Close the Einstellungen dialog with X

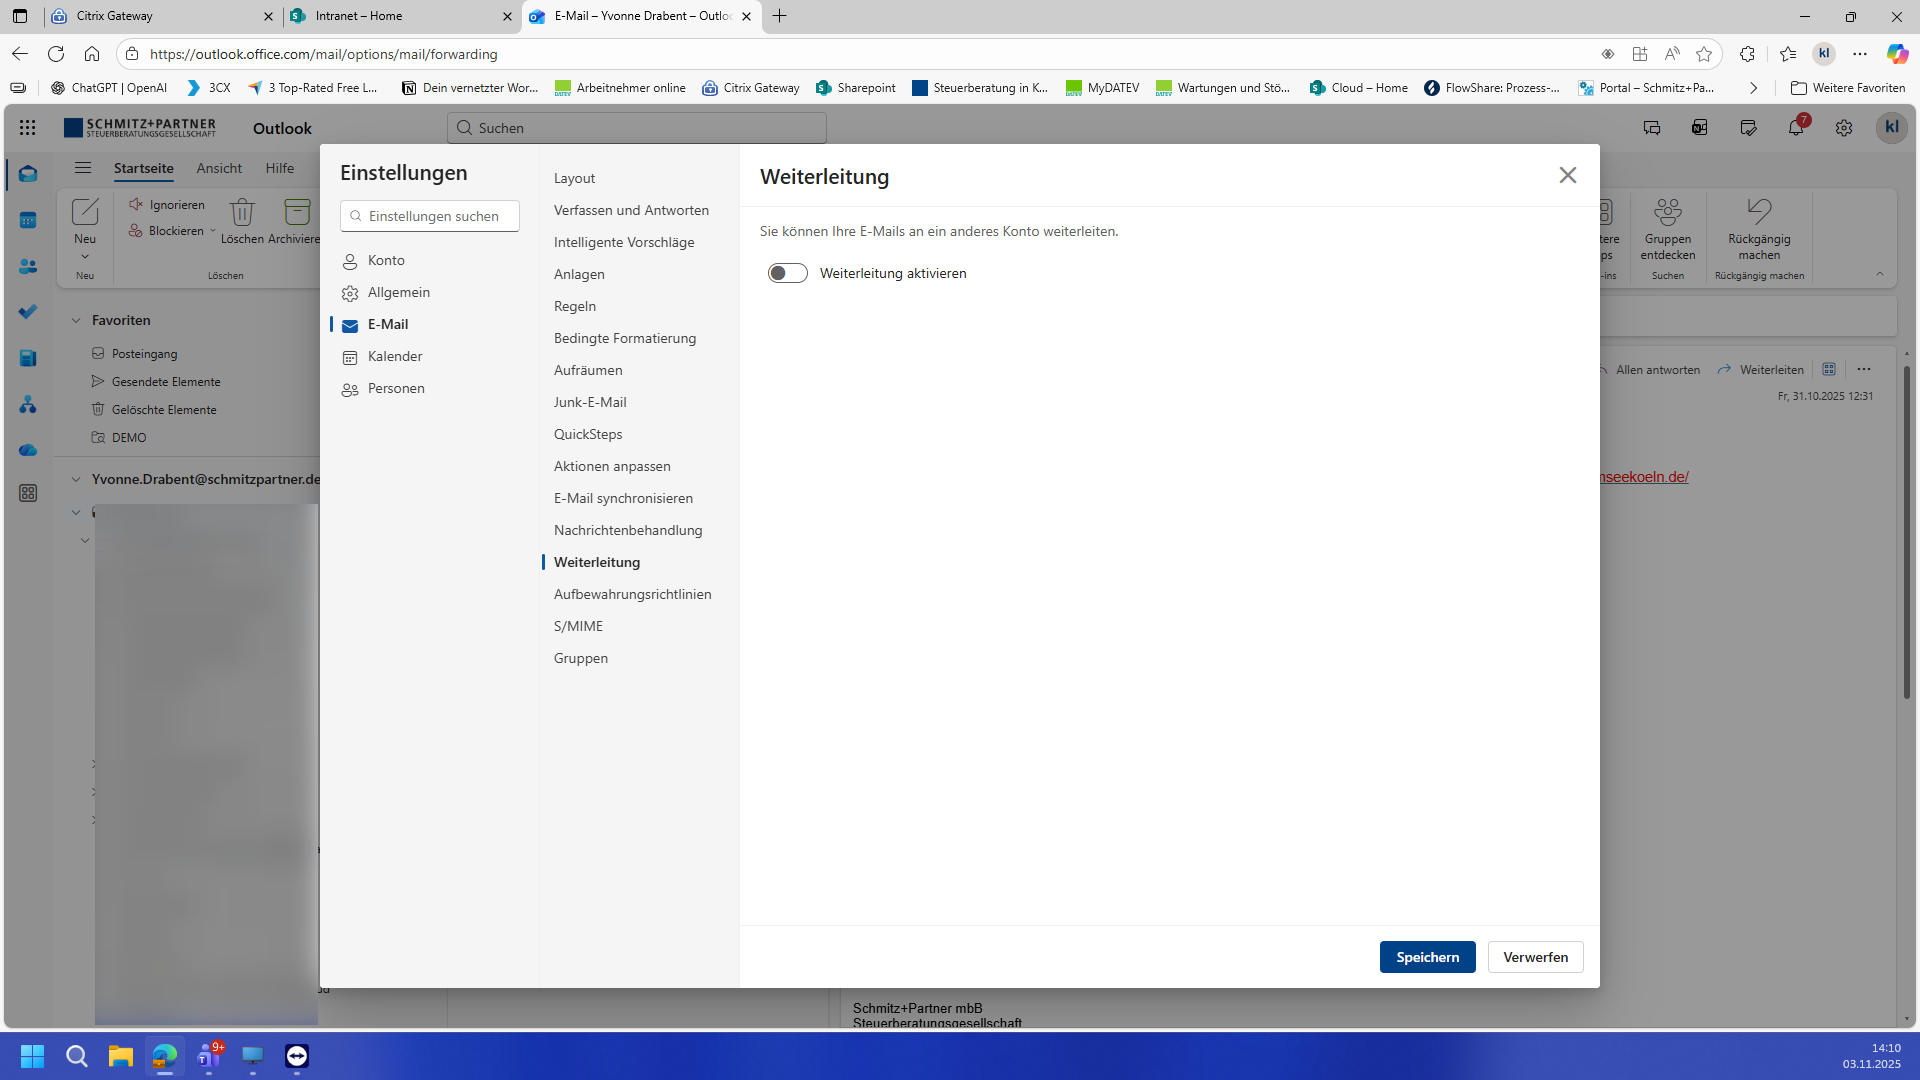click(x=1567, y=175)
